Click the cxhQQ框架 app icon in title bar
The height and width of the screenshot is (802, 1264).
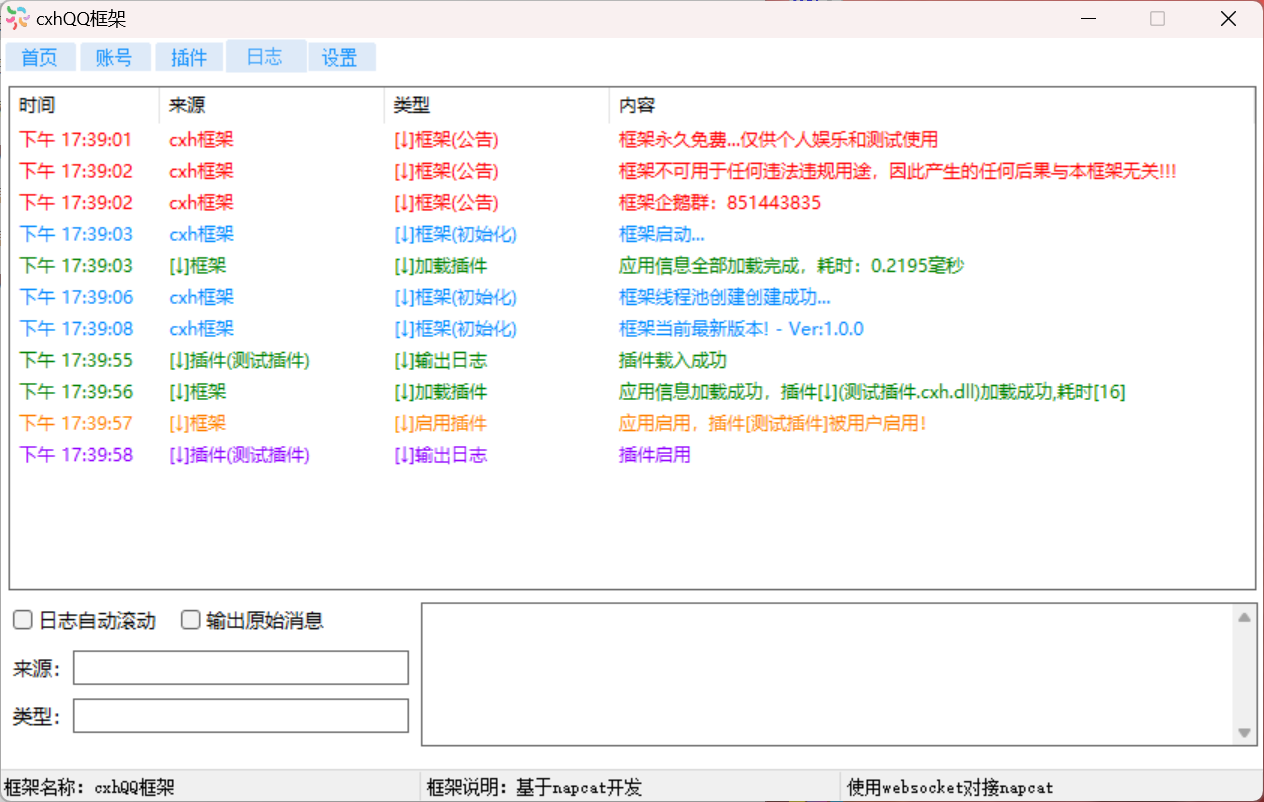click(x=17, y=19)
